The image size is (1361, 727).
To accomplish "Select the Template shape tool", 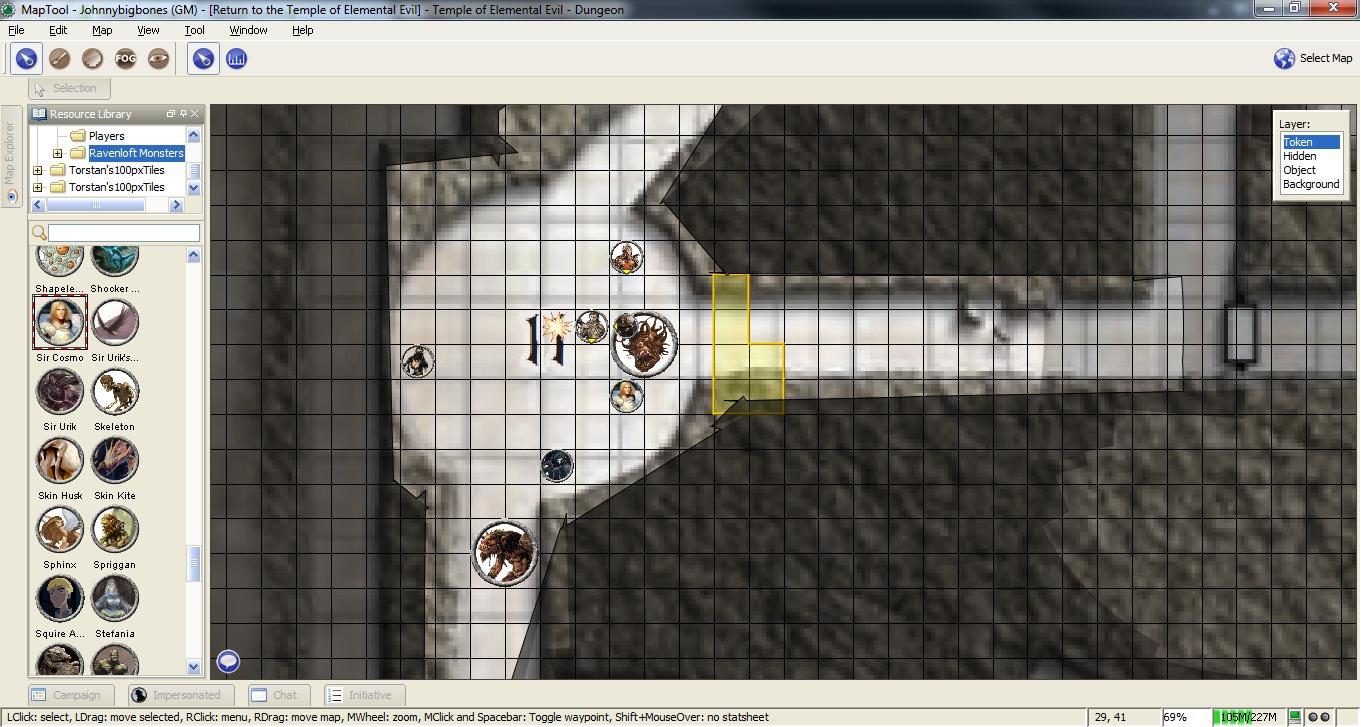I will coord(92,59).
